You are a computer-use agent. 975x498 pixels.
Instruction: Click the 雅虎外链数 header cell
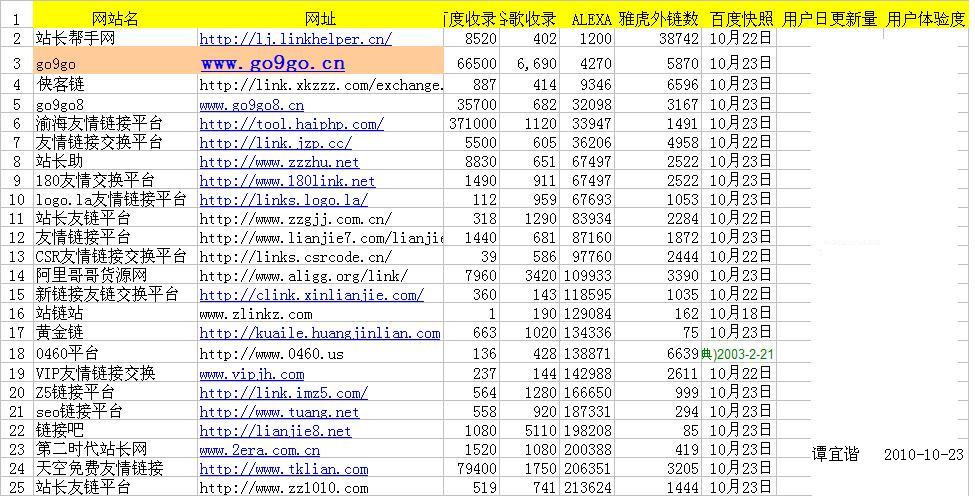tap(658, 18)
